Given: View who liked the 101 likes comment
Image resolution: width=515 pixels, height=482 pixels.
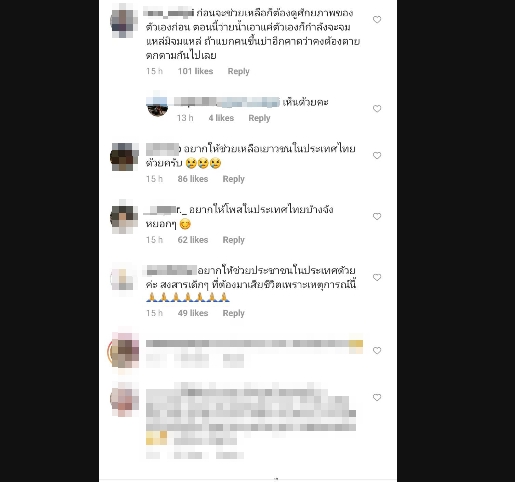Looking at the screenshot, I should 195,71.
